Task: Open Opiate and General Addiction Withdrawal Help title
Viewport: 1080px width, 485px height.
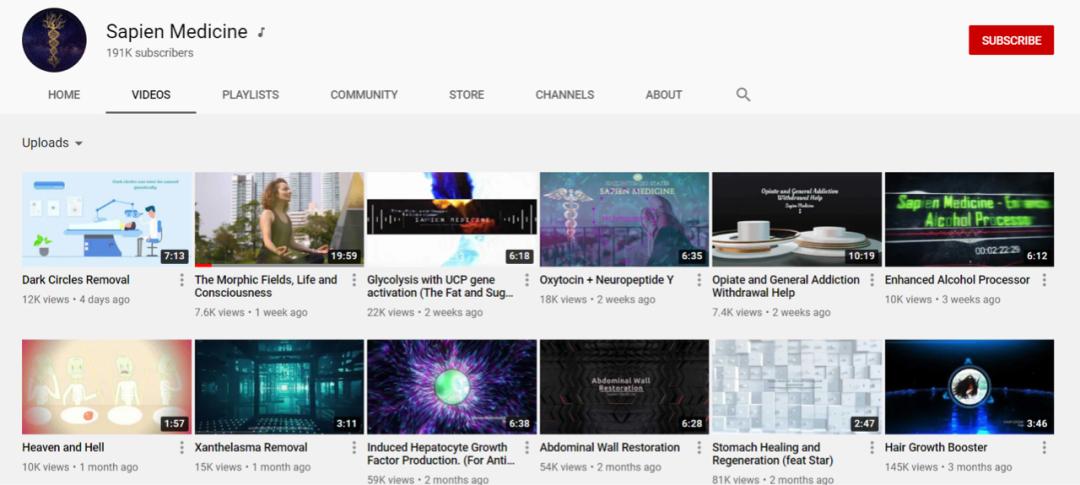Action: [x=786, y=286]
